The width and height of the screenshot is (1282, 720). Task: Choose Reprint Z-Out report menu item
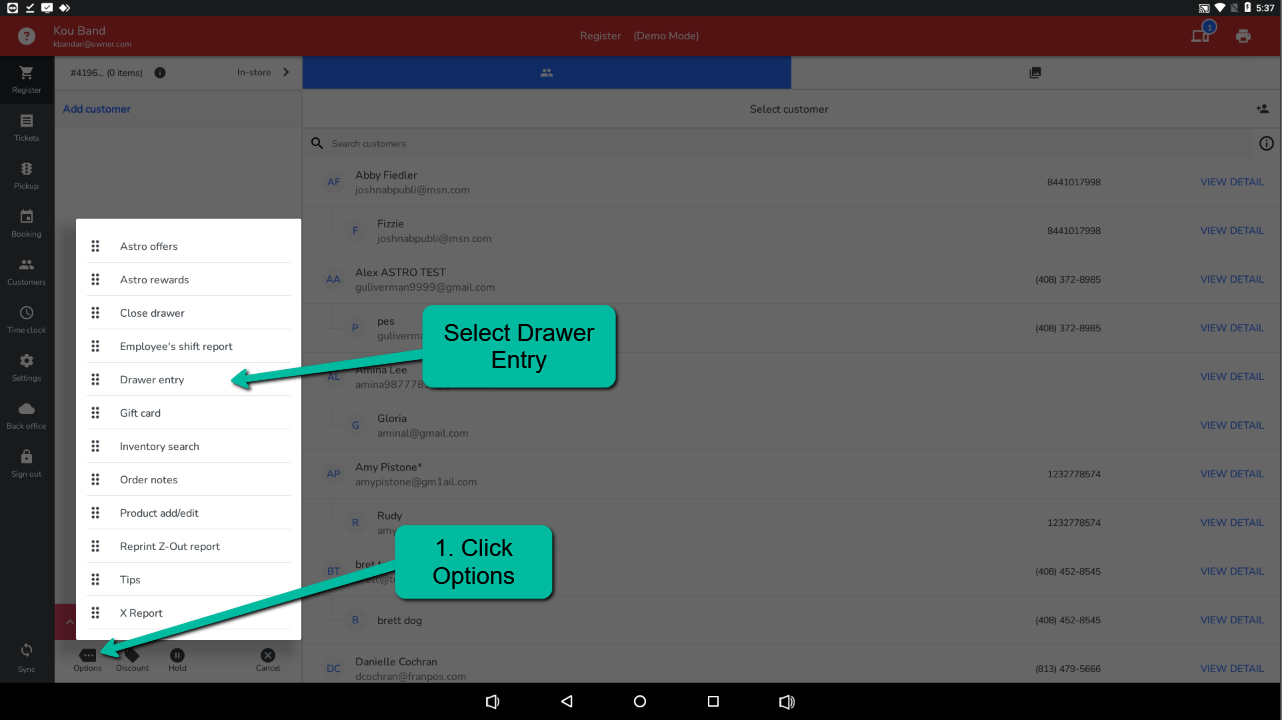click(169, 546)
